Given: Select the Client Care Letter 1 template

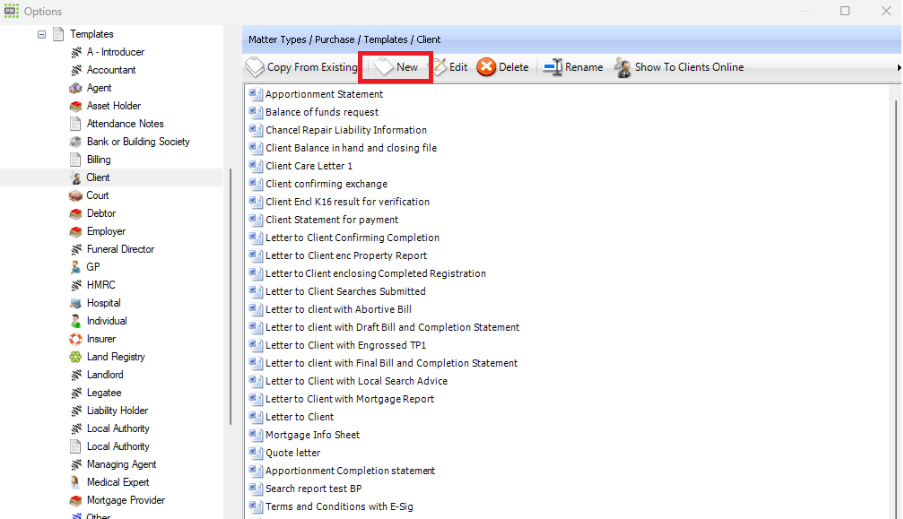Looking at the screenshot, I should tap(308, 166).
